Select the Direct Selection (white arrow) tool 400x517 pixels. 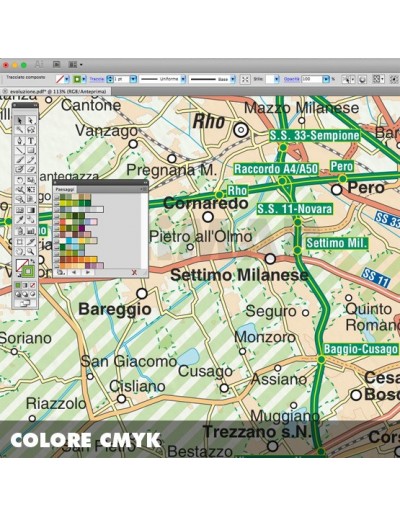coord(31,121)
